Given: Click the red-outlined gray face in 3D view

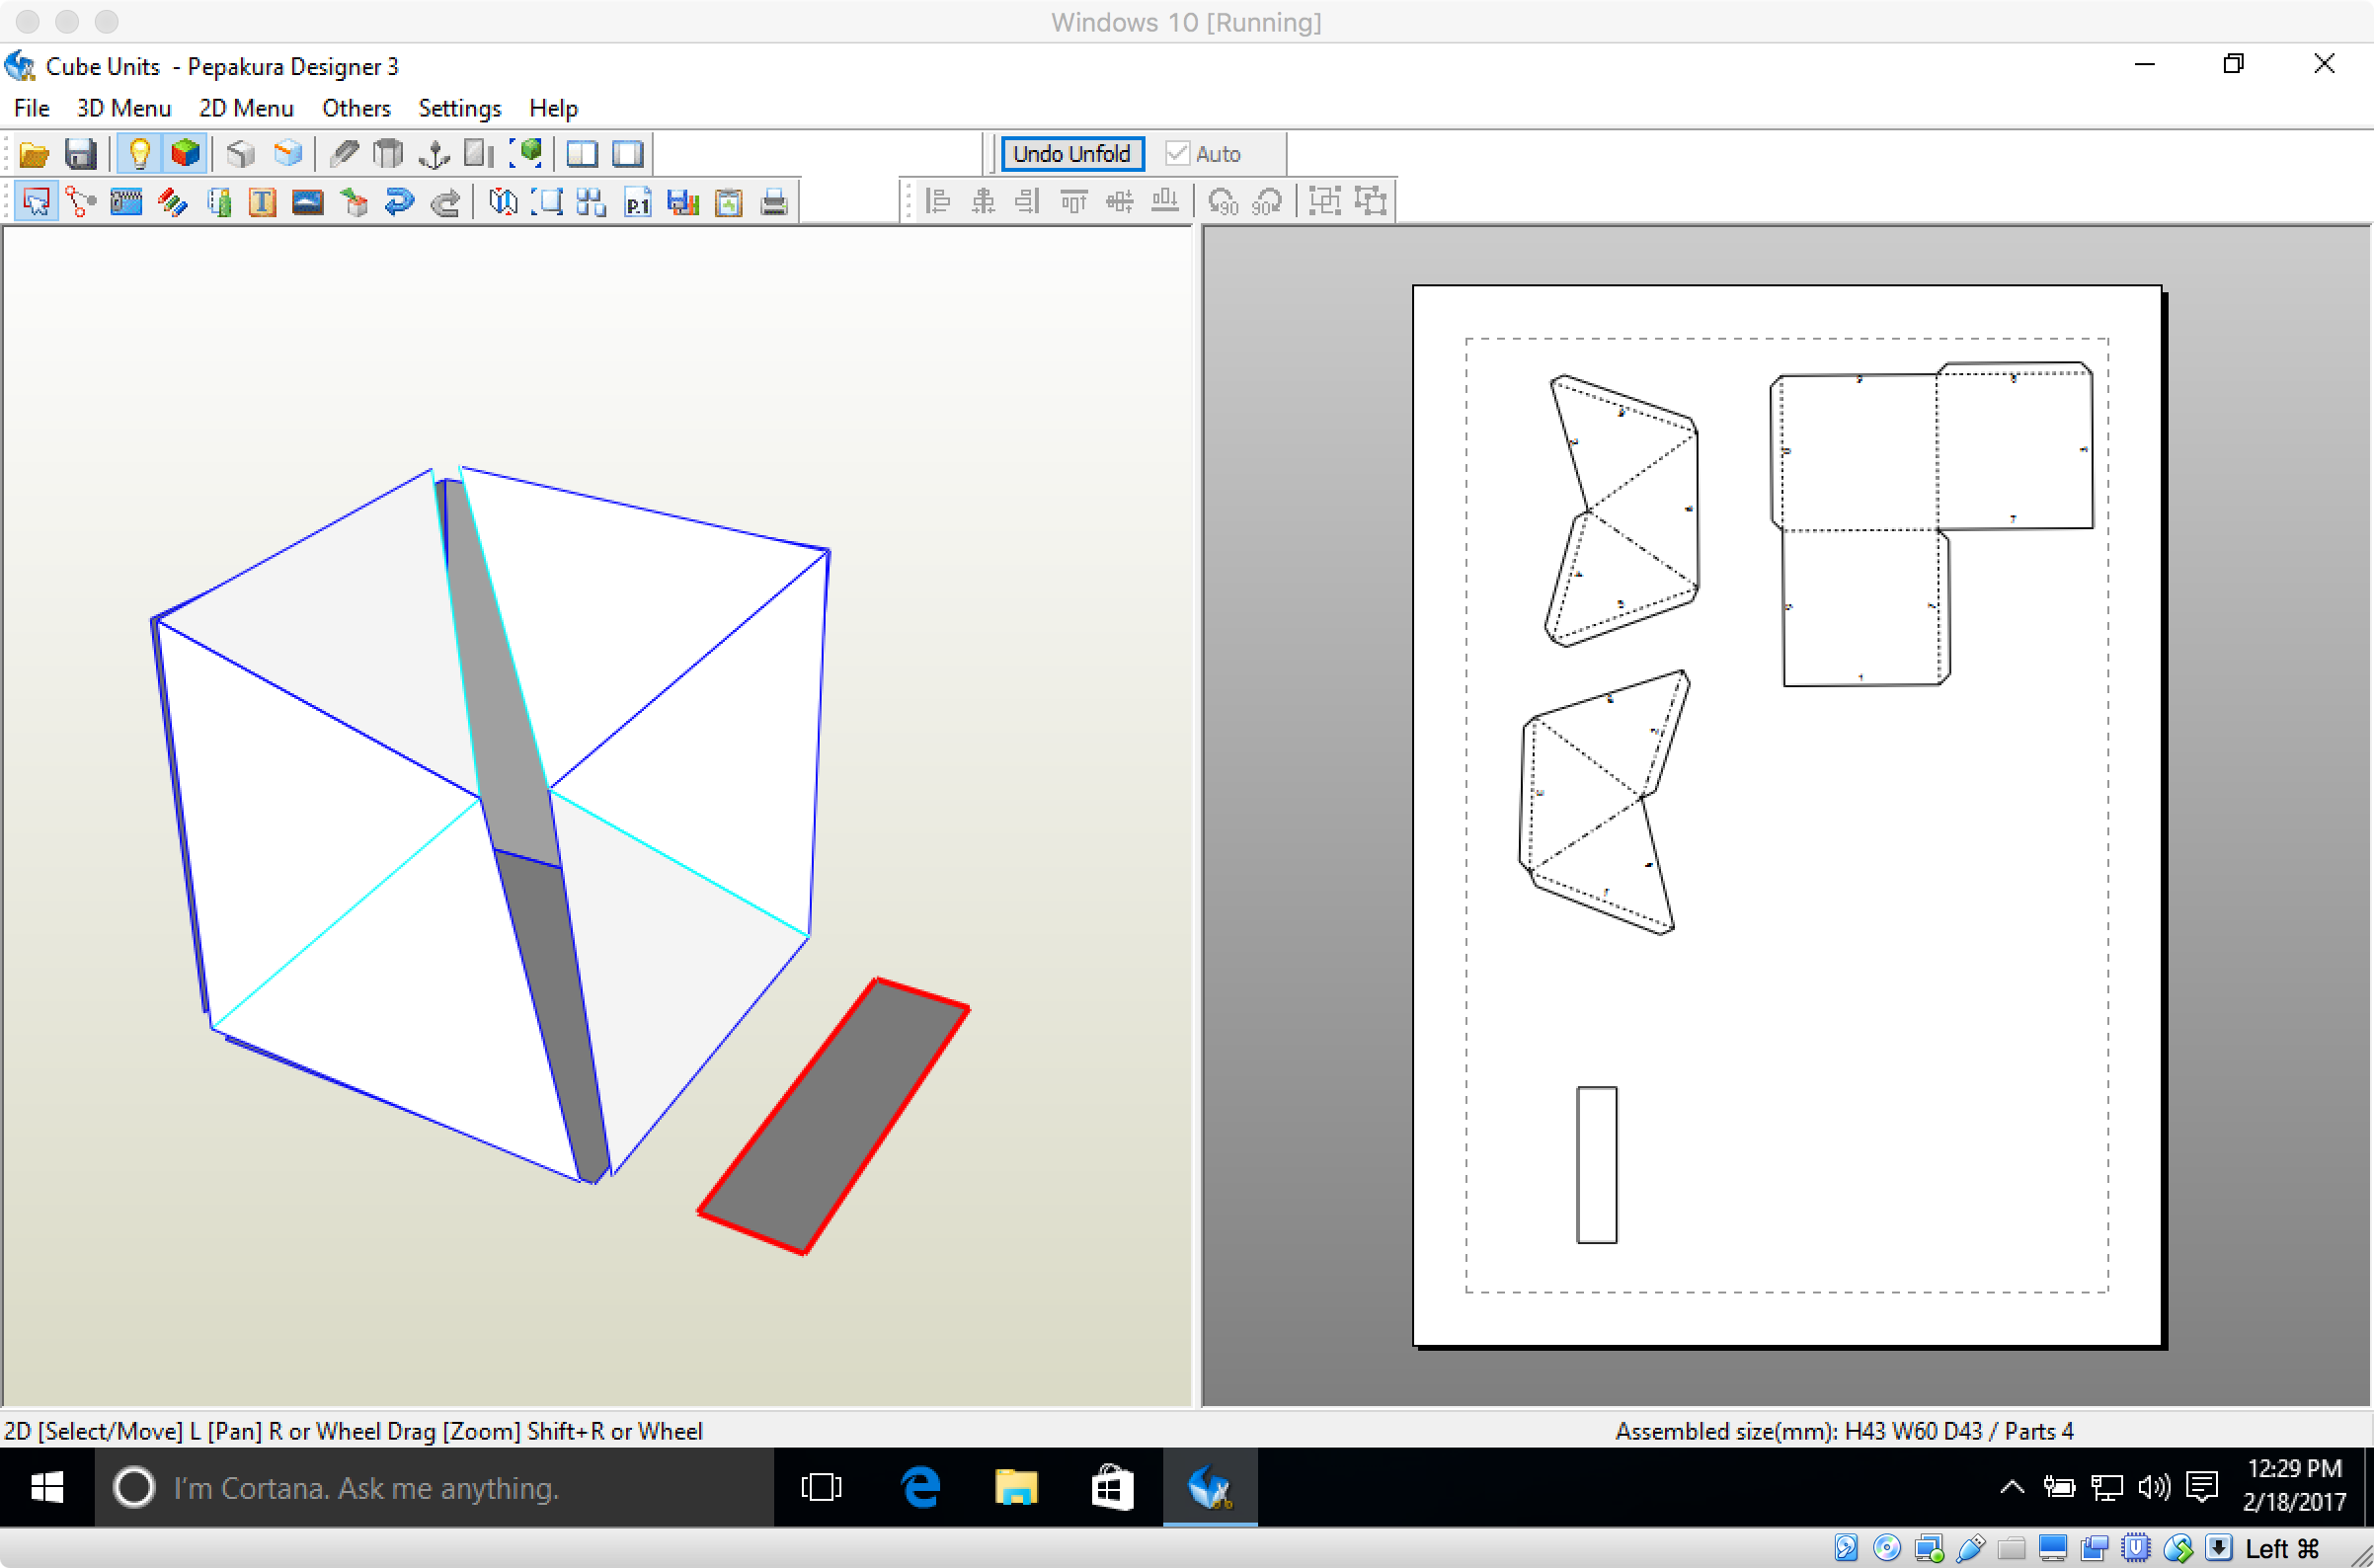Looking at the screenshot, I should (x=834, y=1116).
